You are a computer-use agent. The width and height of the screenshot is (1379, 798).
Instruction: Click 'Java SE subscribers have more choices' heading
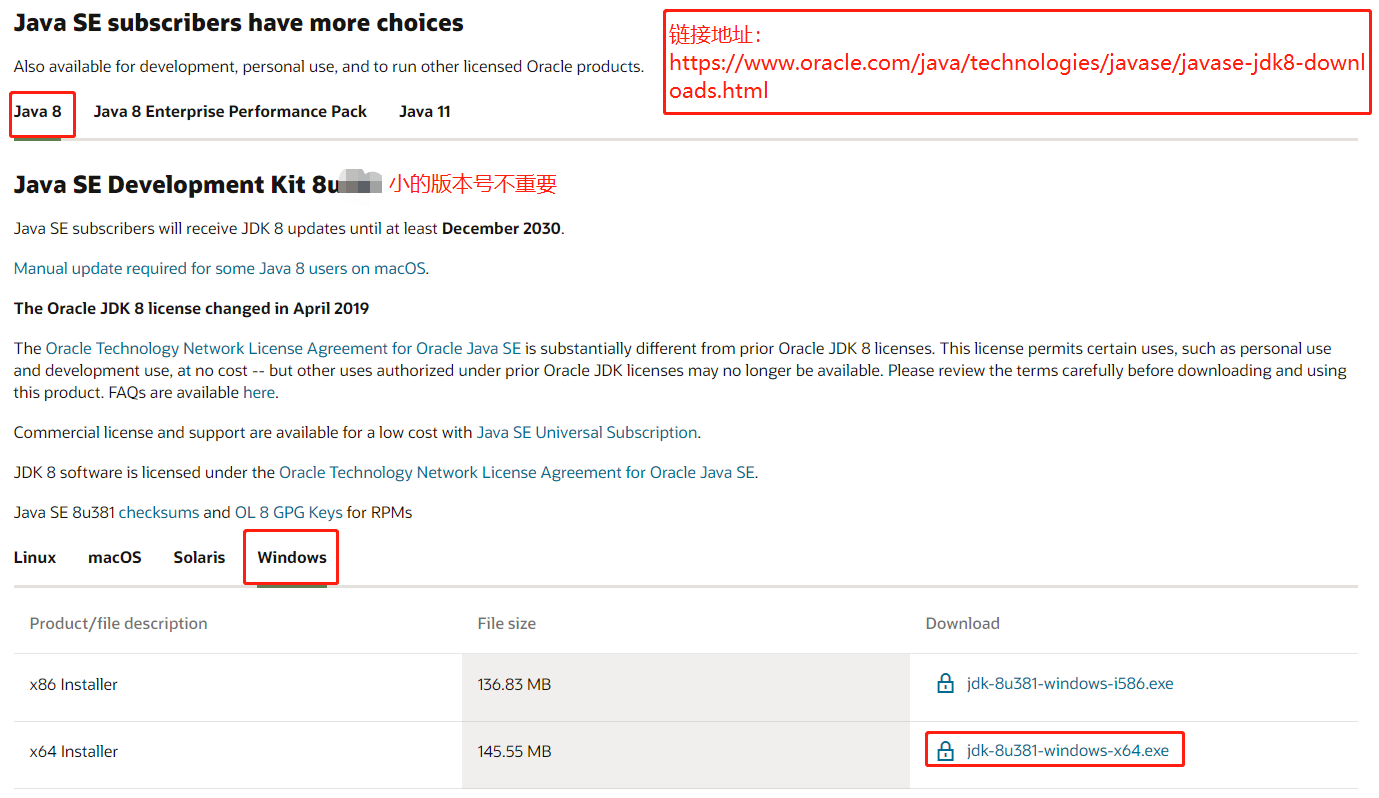click(239, 23)
